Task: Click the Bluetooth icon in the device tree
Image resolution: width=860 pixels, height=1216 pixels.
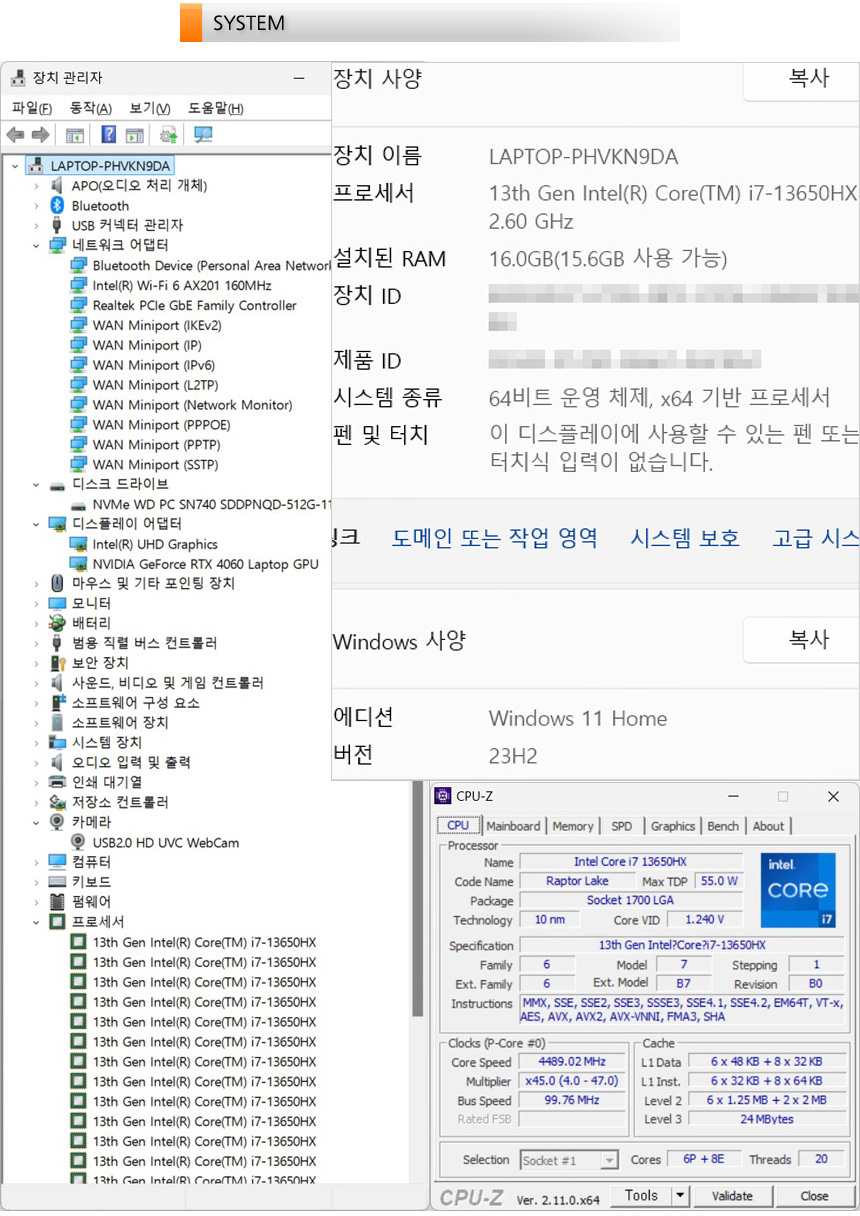Action: click(58, 205)
